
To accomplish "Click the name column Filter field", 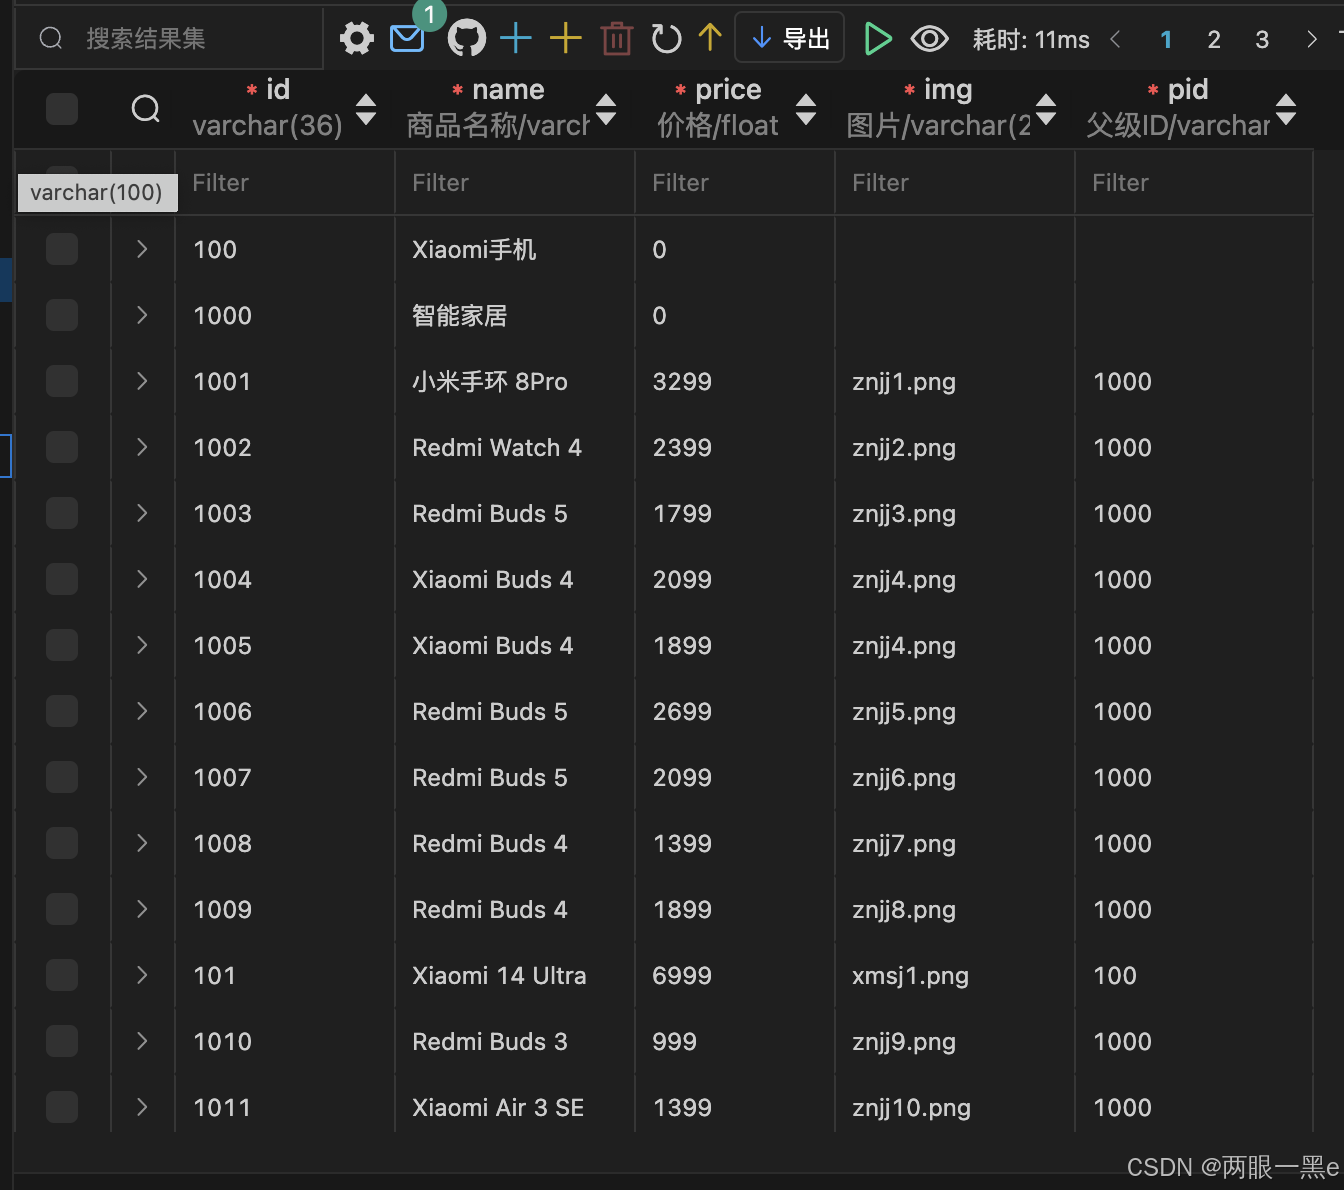I will click(515, 183).
